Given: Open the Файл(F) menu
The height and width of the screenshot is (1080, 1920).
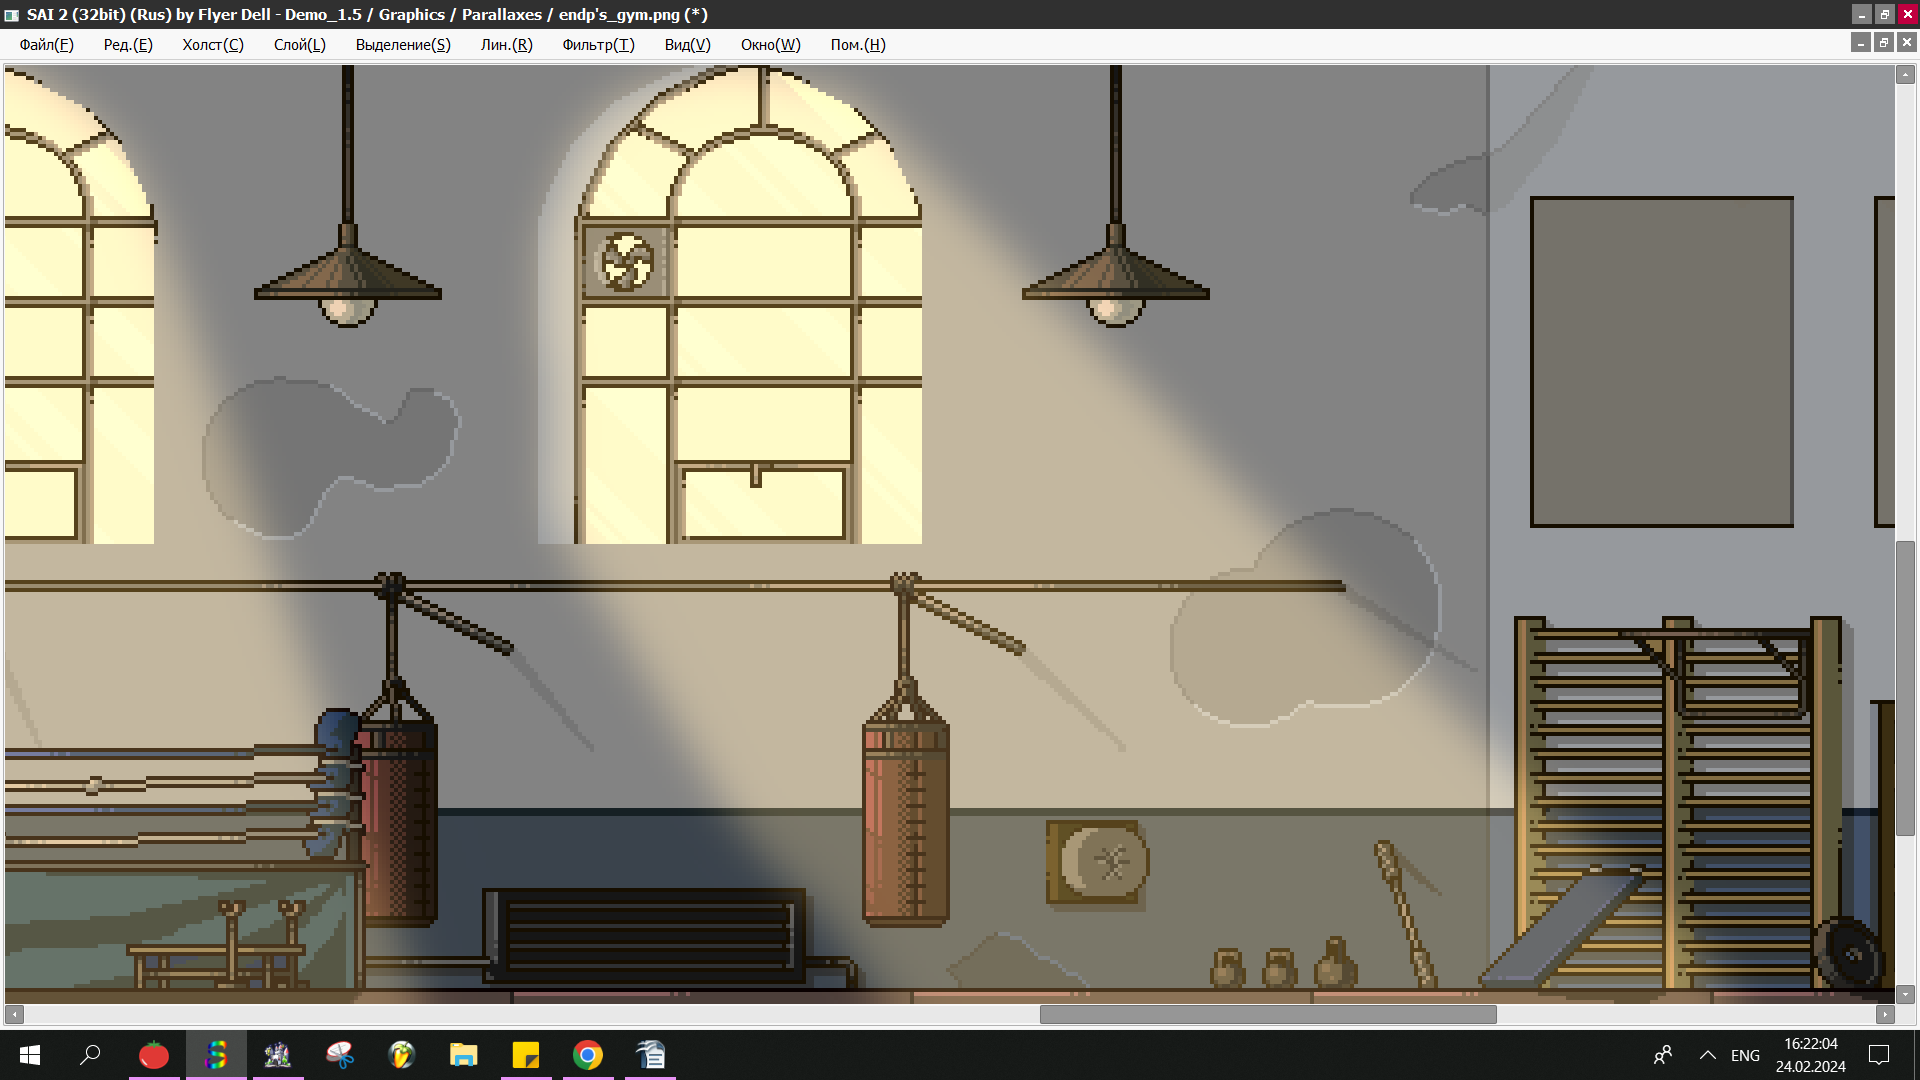Looking at the screenshot, I should 46,45.
